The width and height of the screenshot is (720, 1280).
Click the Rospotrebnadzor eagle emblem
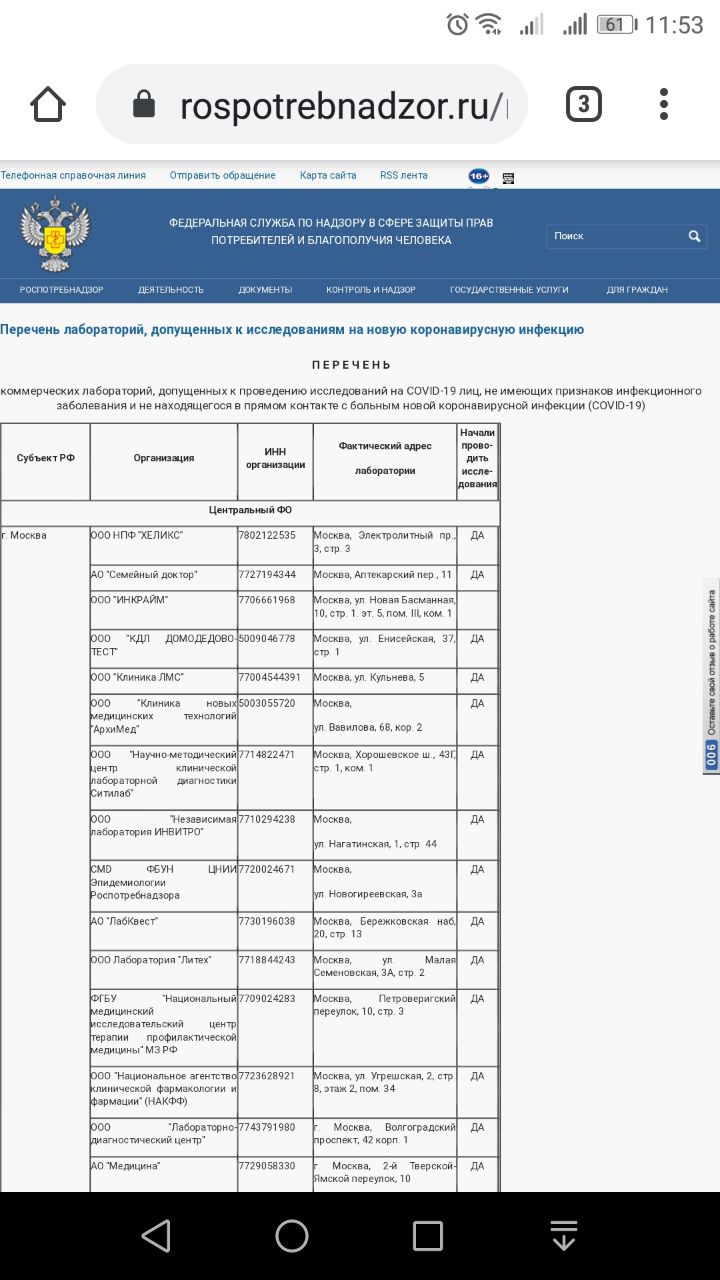point(55,234)
